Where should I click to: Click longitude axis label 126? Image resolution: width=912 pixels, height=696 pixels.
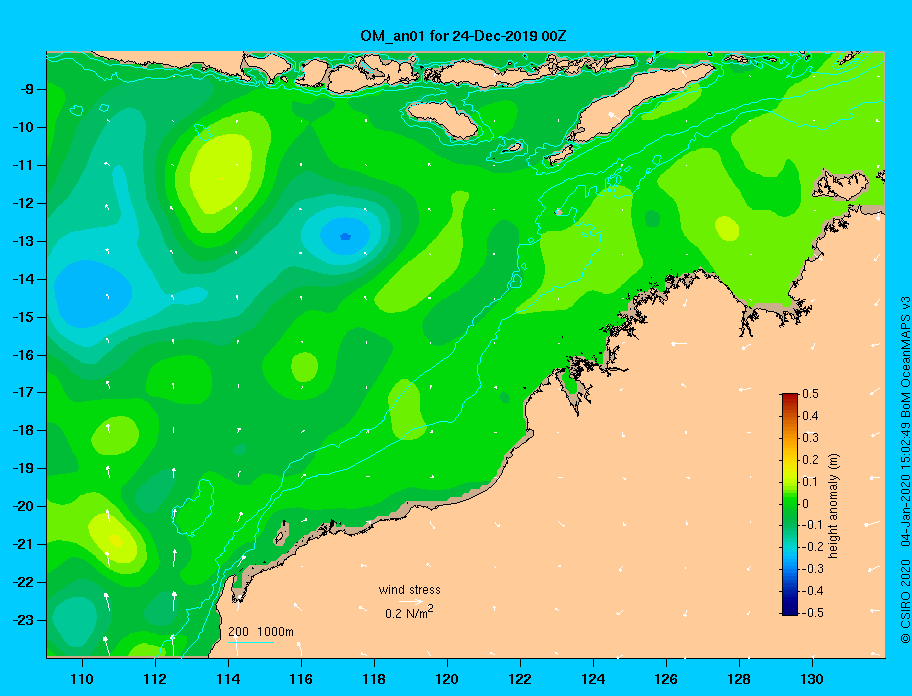click(666, 679)
